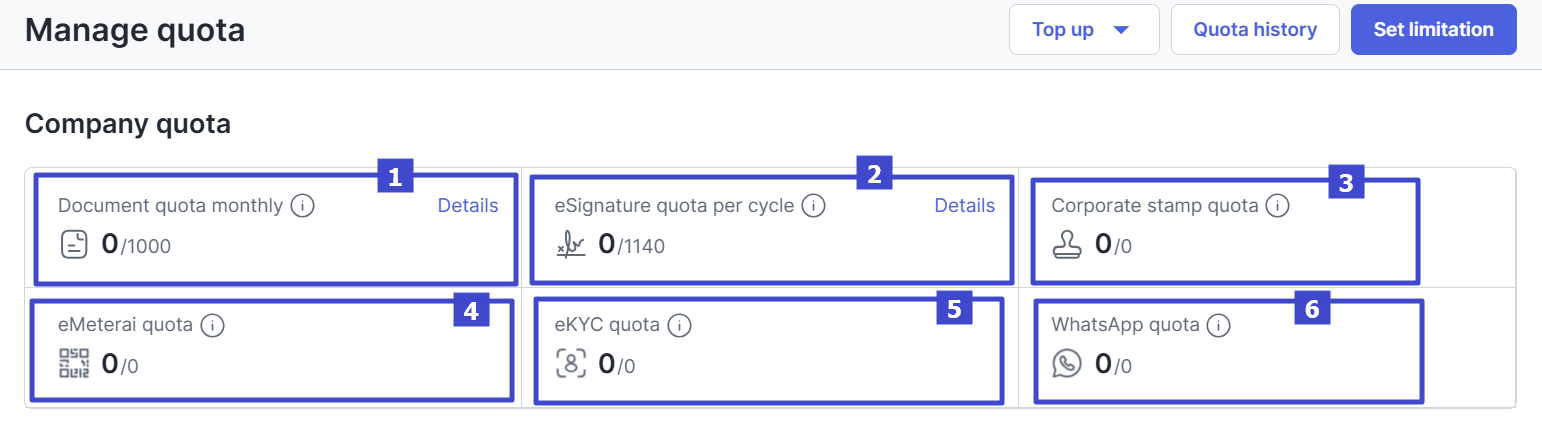The image size is (1542, 427).
Task: Click the face scan icon under eKYC quota
Action: tap(571, 363)
